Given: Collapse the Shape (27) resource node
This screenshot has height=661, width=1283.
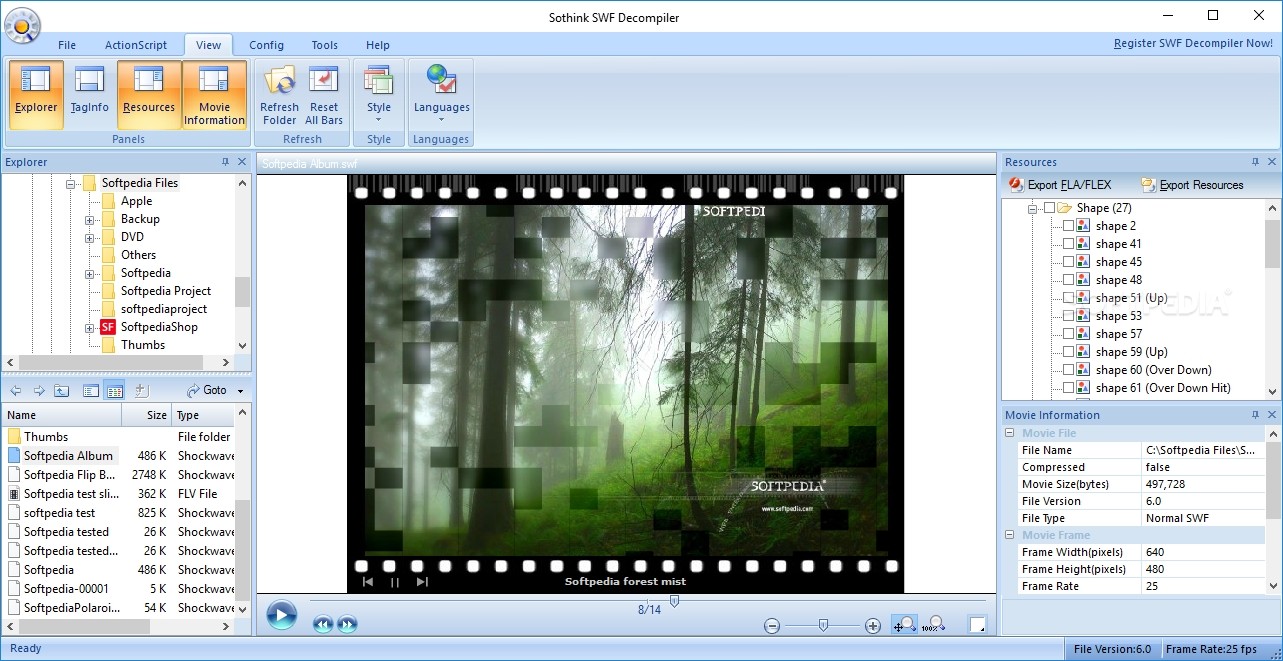Looking at the screenshot, I should (1032, 208).
